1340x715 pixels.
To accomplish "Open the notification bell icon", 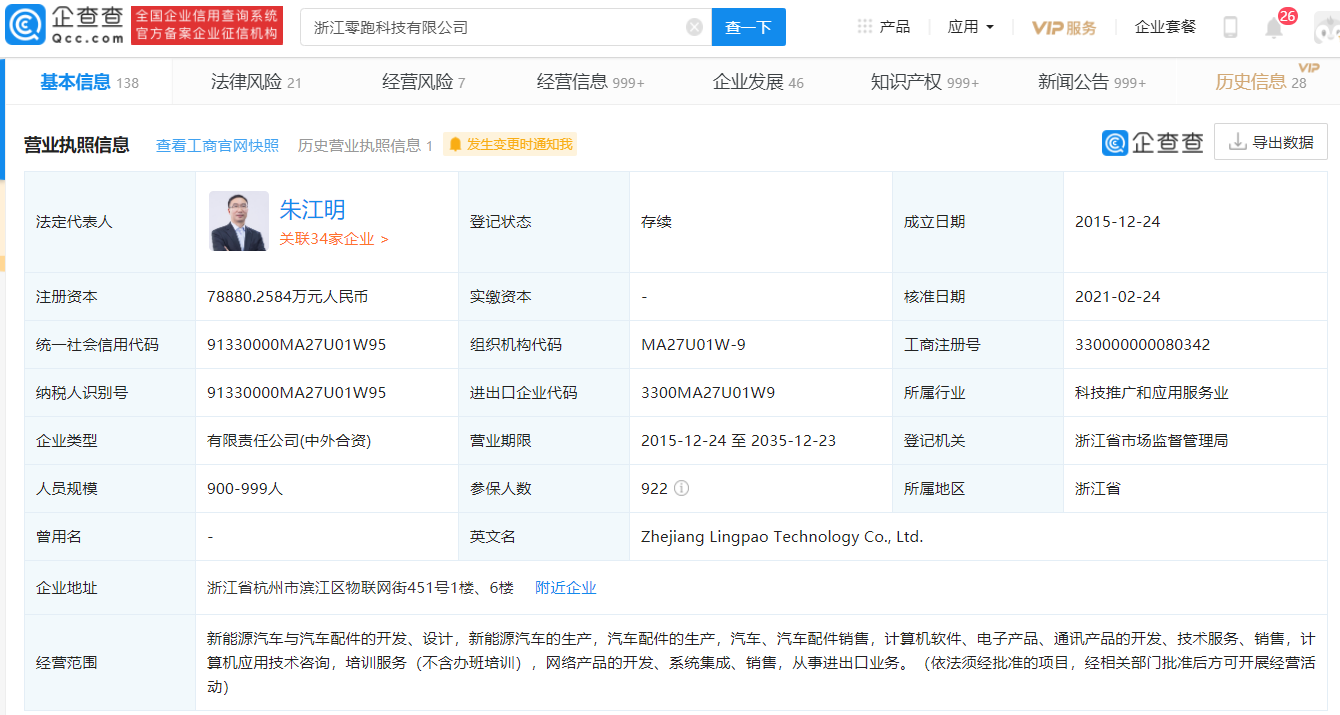I will [x=1274, y=28].
